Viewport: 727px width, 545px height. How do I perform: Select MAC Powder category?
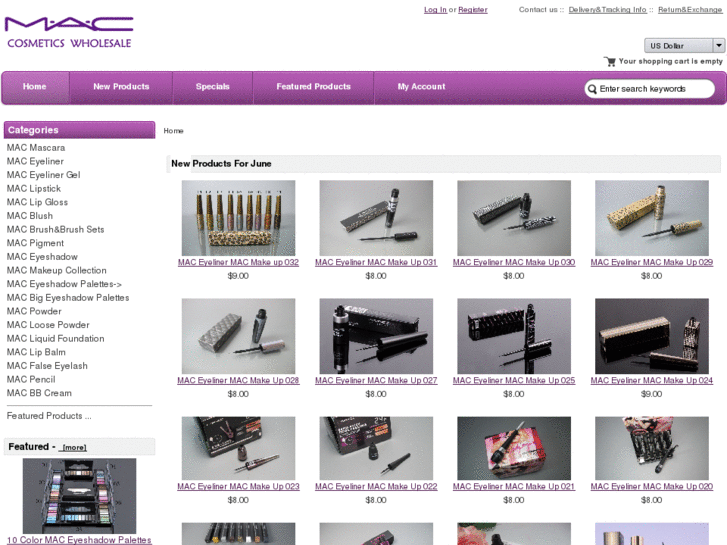(x=34, y=311)
